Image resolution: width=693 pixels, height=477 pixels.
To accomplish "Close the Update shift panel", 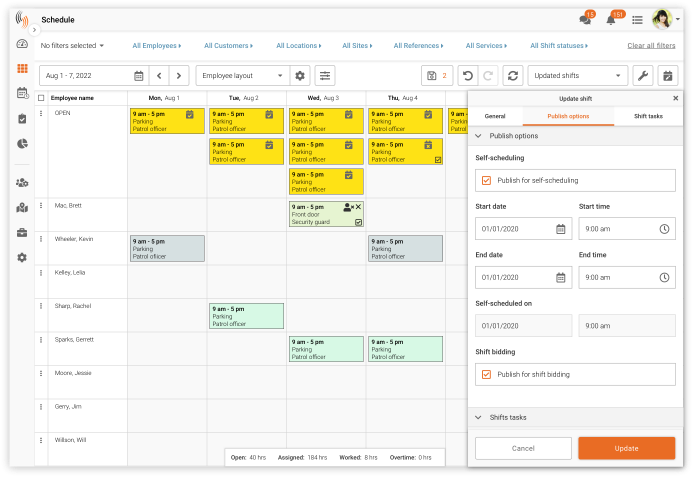I will (x=675, y=98).
